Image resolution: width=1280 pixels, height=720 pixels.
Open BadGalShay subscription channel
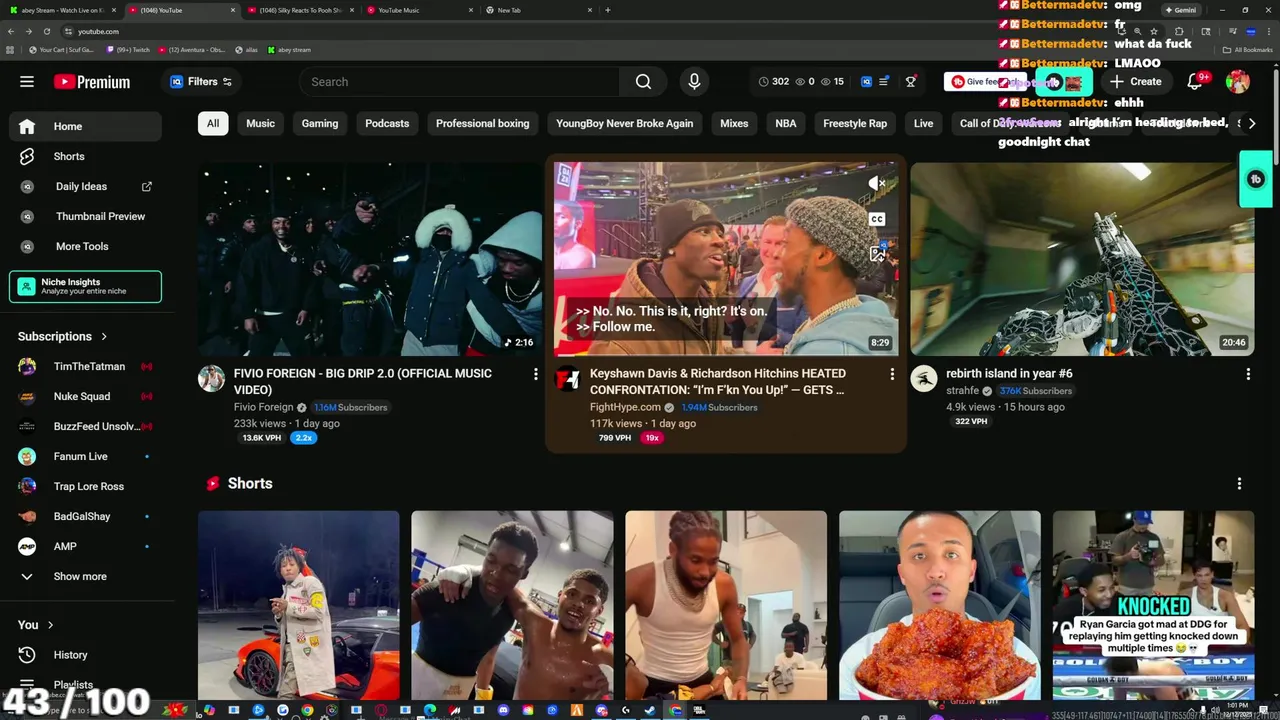85,517
